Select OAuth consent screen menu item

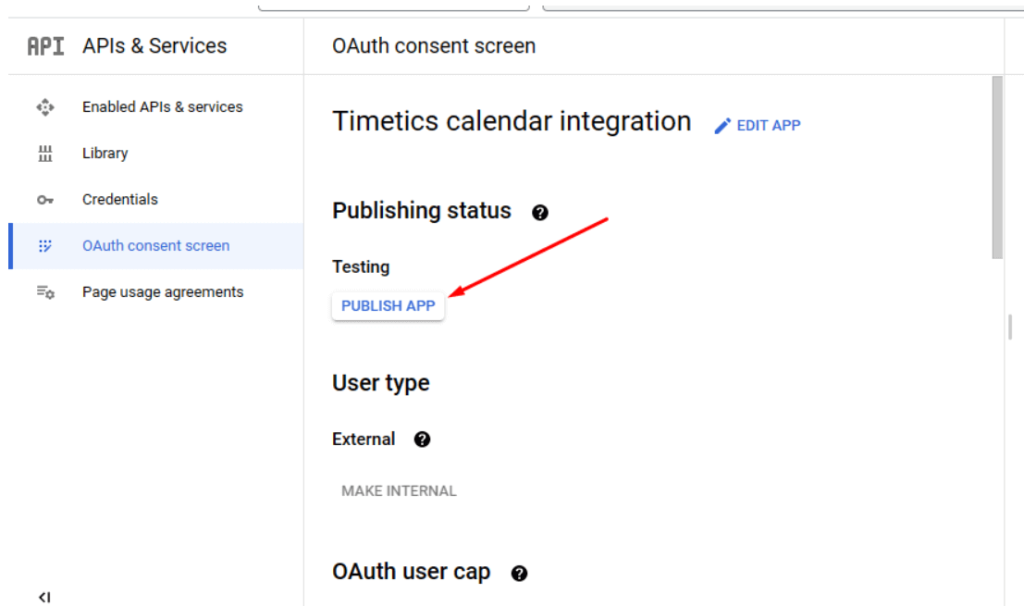155,246
